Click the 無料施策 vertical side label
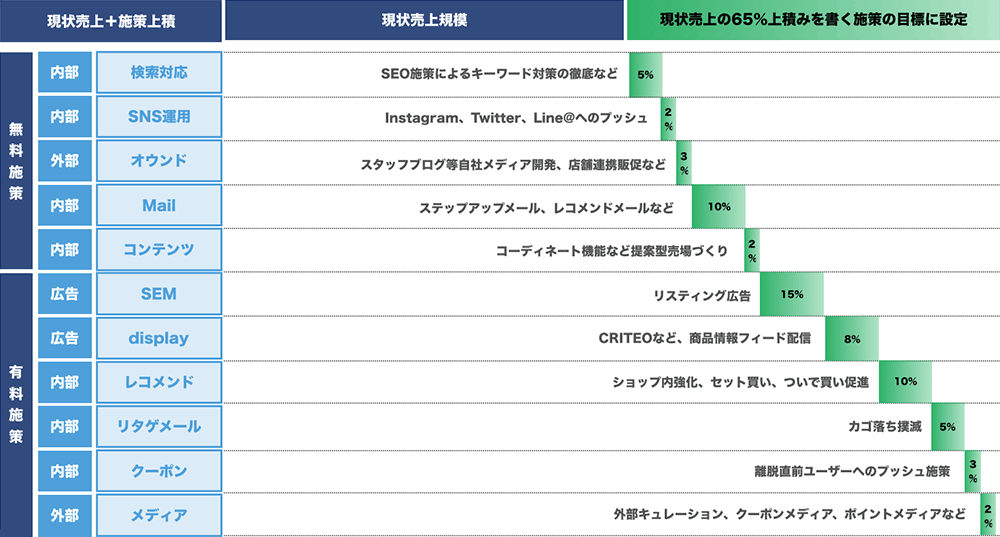1000x537 pixels. pos(16,161)
